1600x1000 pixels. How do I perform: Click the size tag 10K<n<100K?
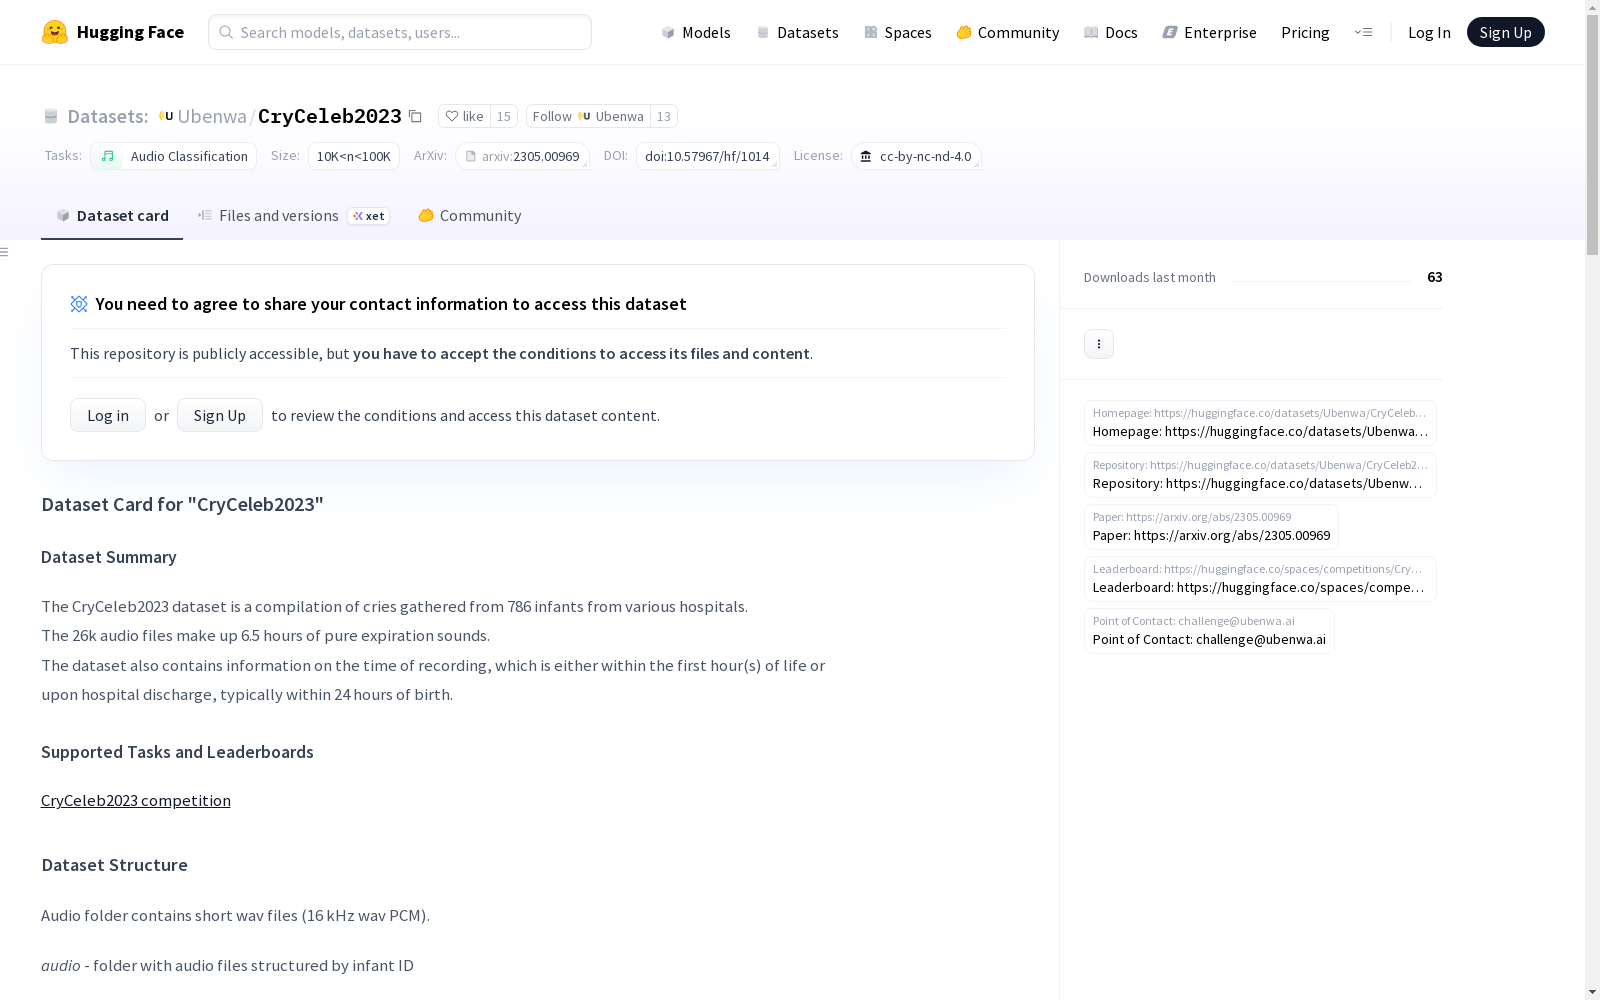(x=354, y=156)
